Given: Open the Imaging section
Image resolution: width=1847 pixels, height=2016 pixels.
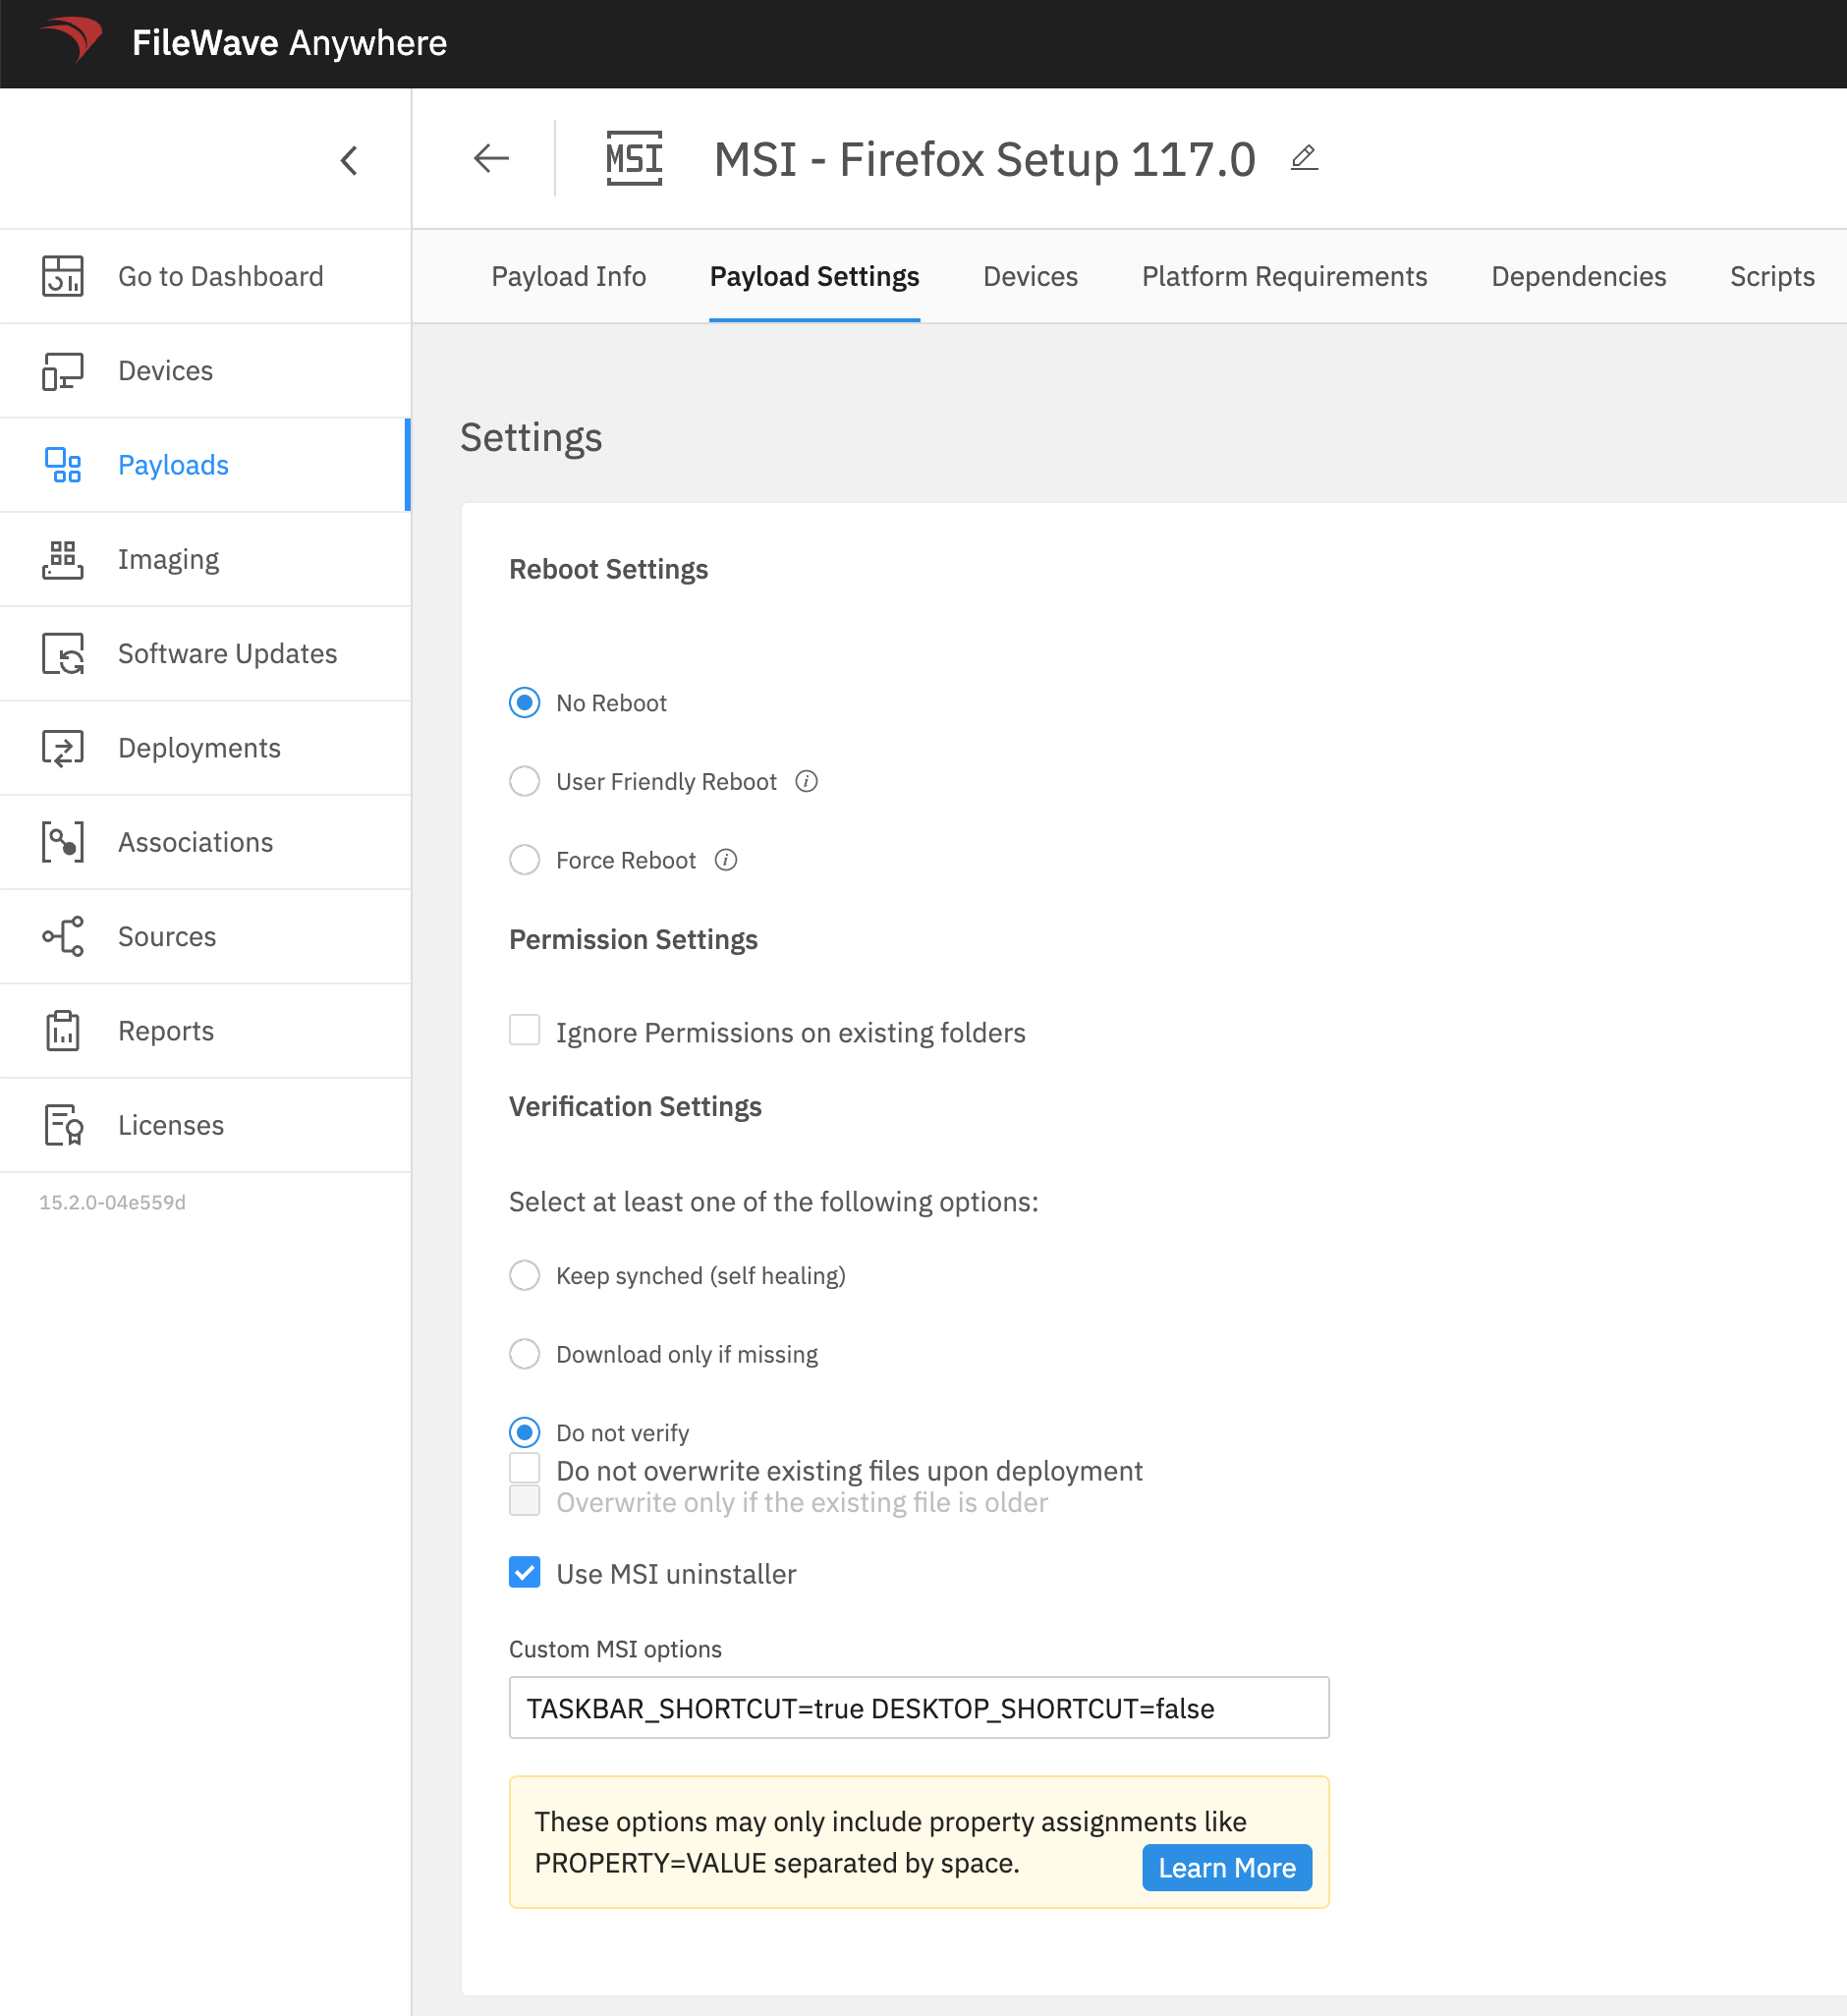Looking at the screenshot, I should click(168, 559).
